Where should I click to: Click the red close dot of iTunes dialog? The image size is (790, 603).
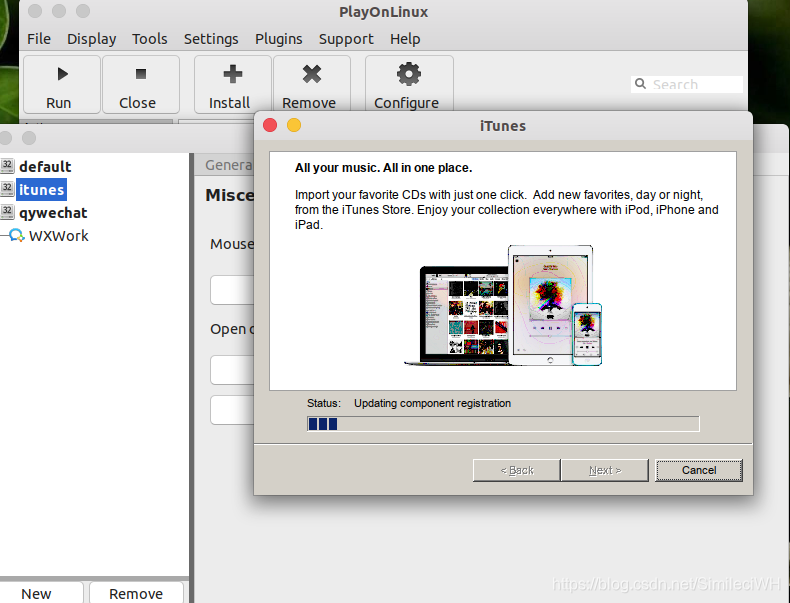(x=270, y=125)
